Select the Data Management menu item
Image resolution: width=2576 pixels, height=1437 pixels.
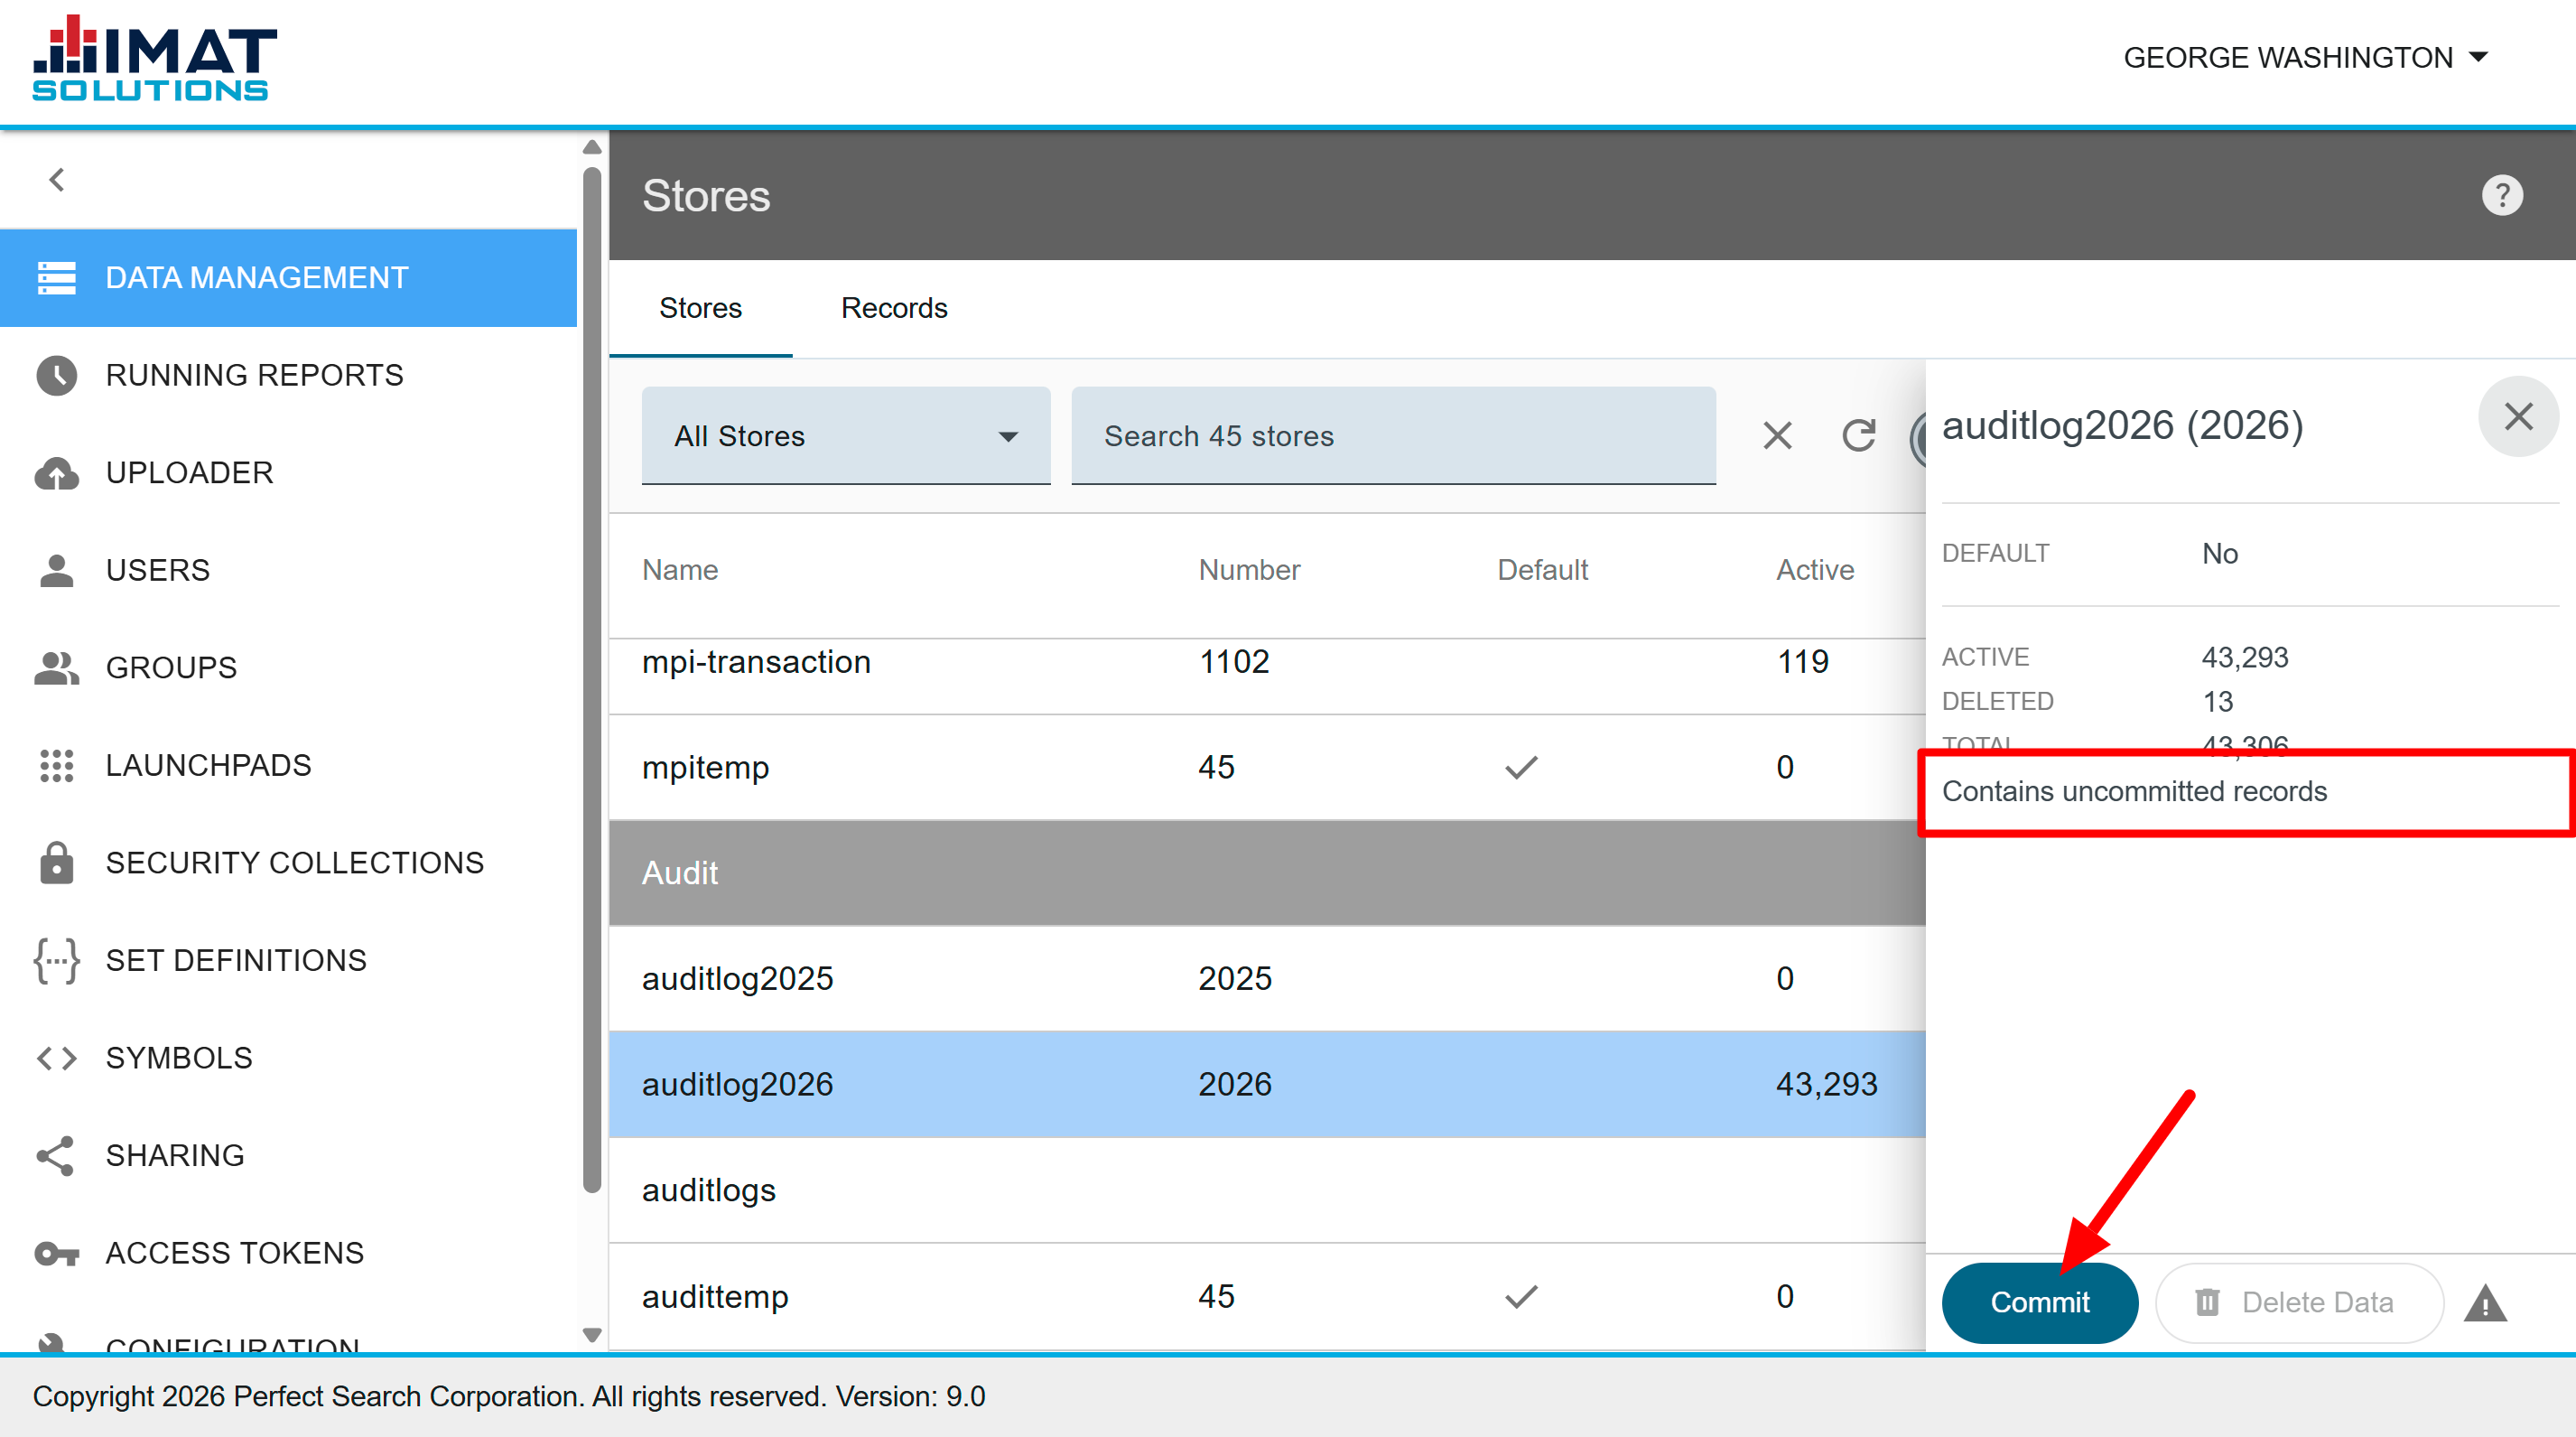(289, 278)
